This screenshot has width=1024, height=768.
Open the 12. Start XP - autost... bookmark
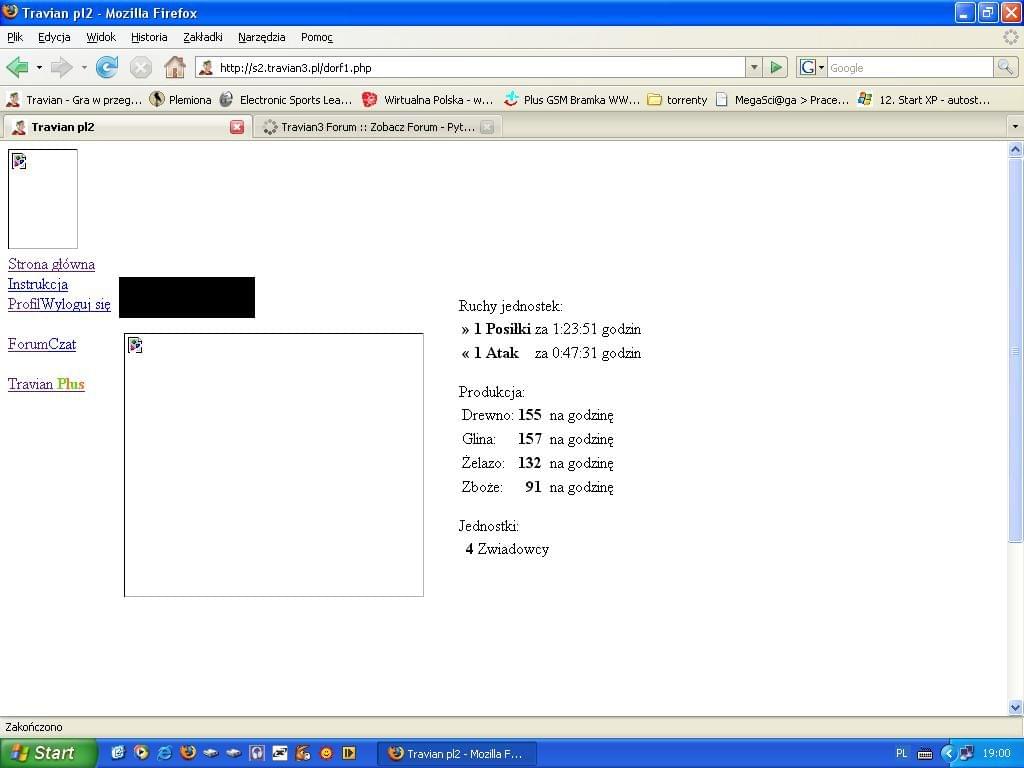pyautogui.click(x=924, y=100)
